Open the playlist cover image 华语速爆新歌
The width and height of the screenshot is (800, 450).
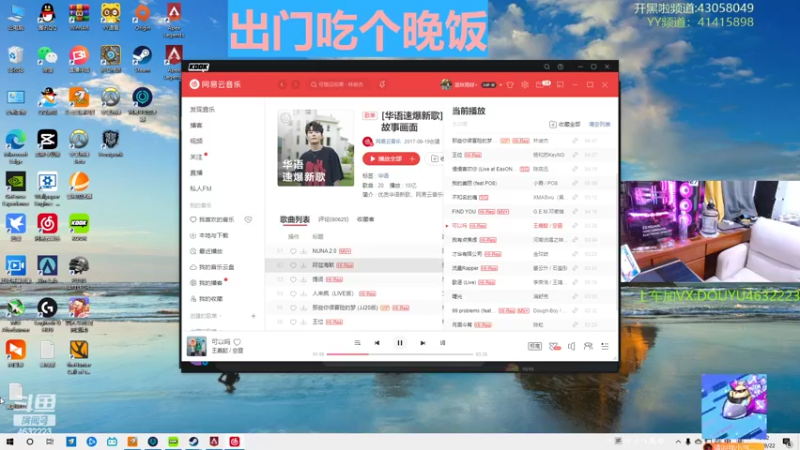[315, 148]
